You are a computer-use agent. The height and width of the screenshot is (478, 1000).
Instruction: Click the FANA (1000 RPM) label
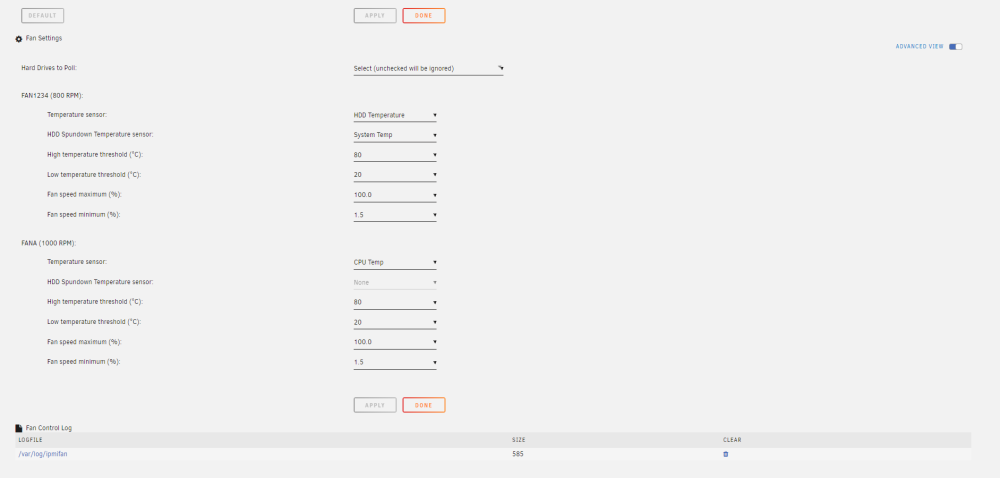pyautogui.click(x=49, y=243)
